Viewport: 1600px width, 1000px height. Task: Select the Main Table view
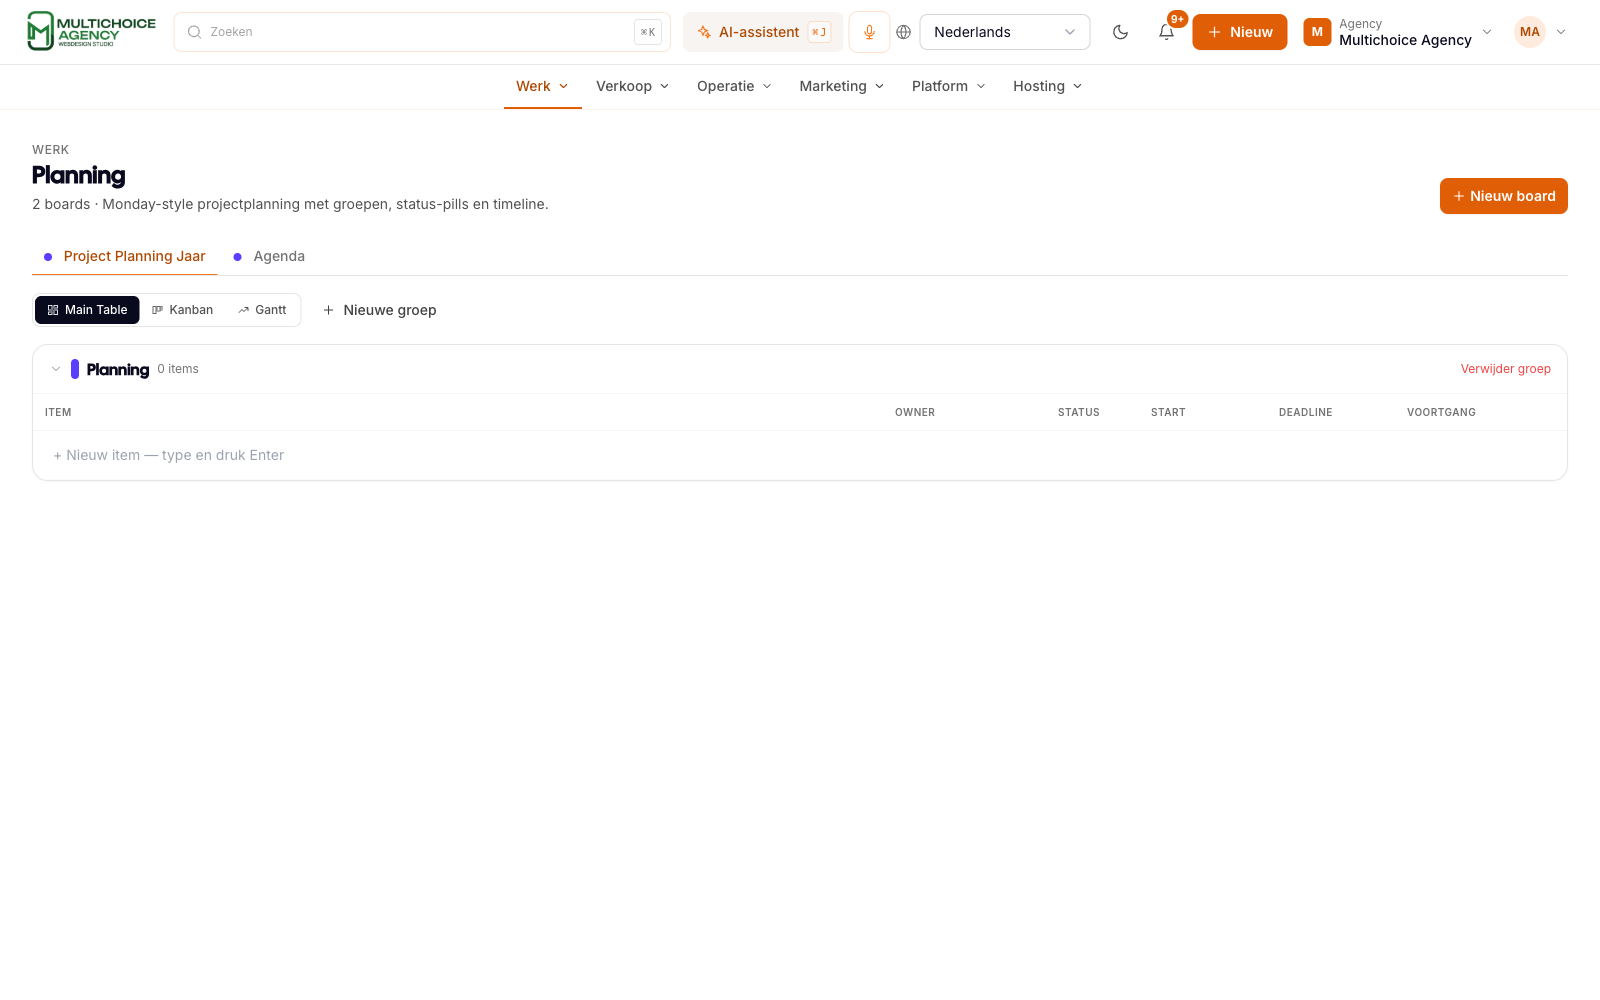87,310
